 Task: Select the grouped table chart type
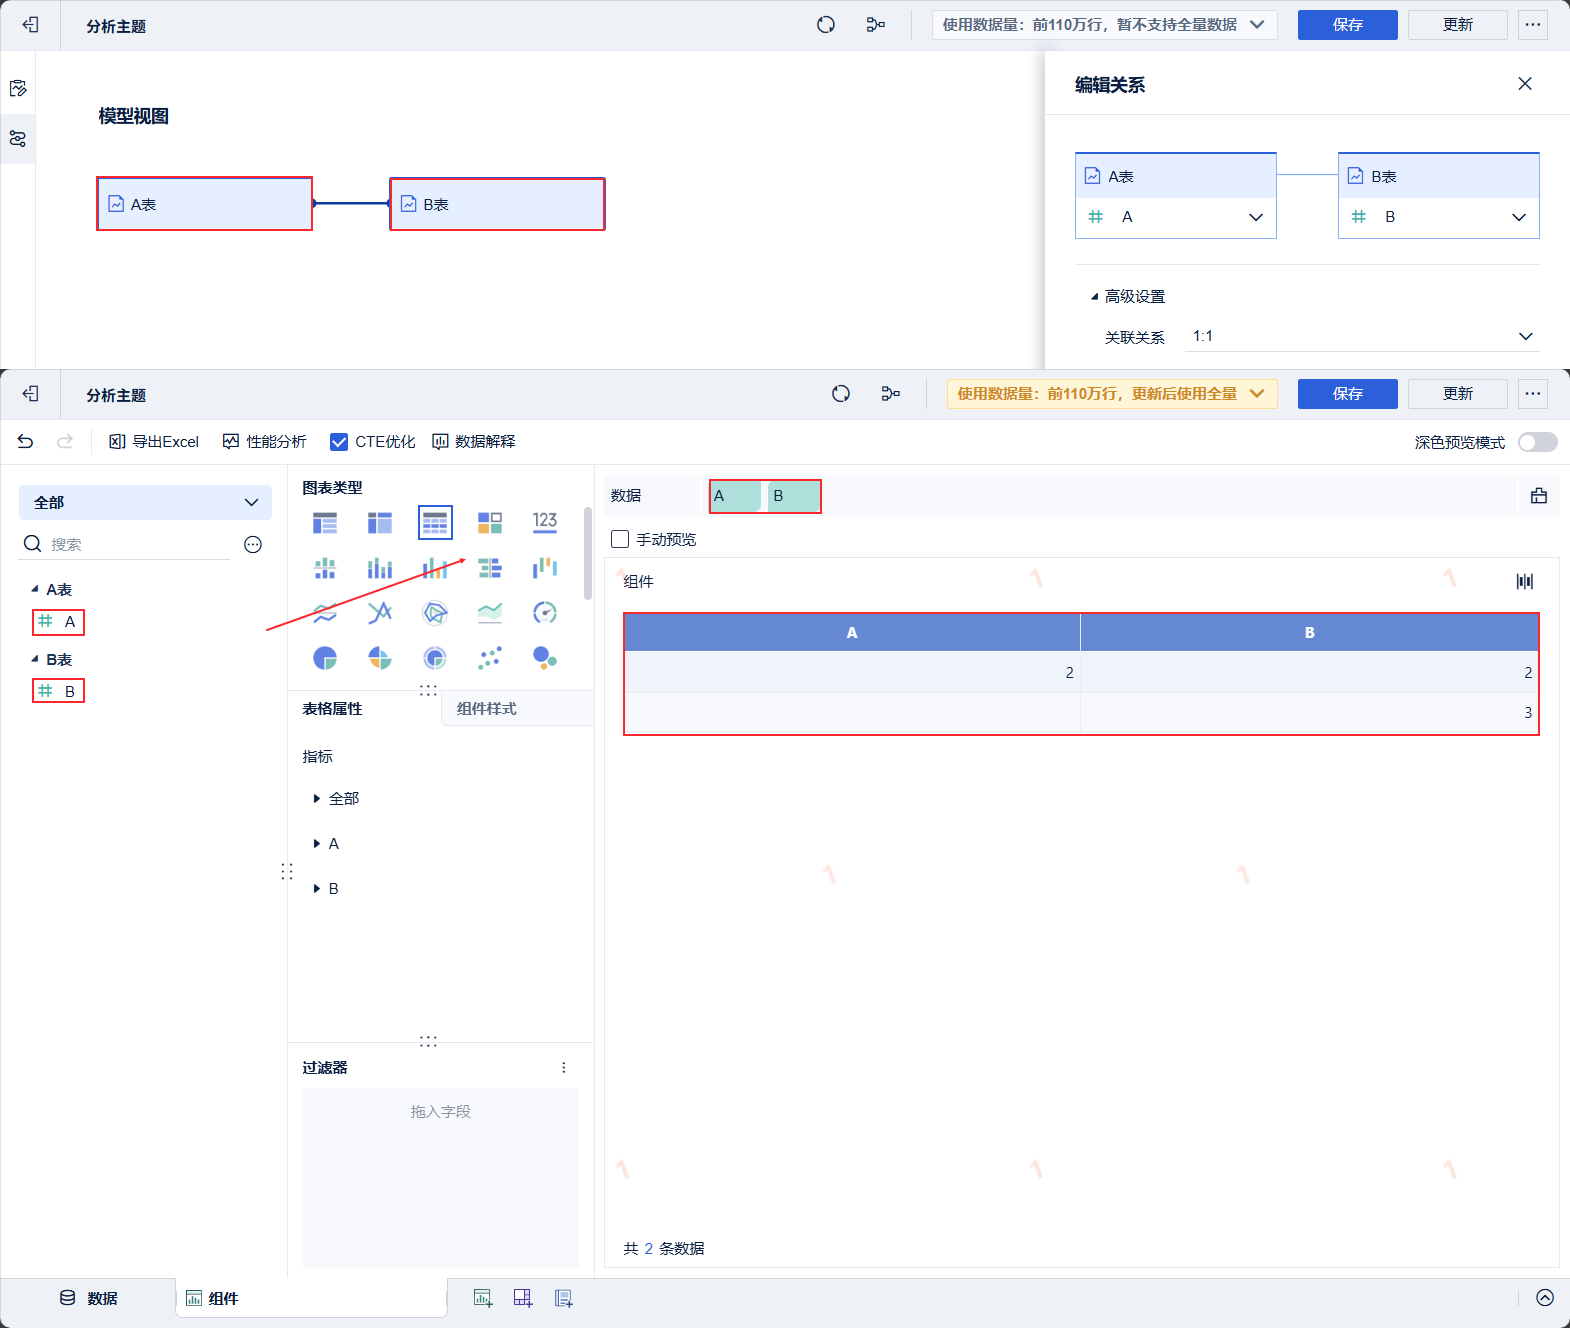pos(325,522)
